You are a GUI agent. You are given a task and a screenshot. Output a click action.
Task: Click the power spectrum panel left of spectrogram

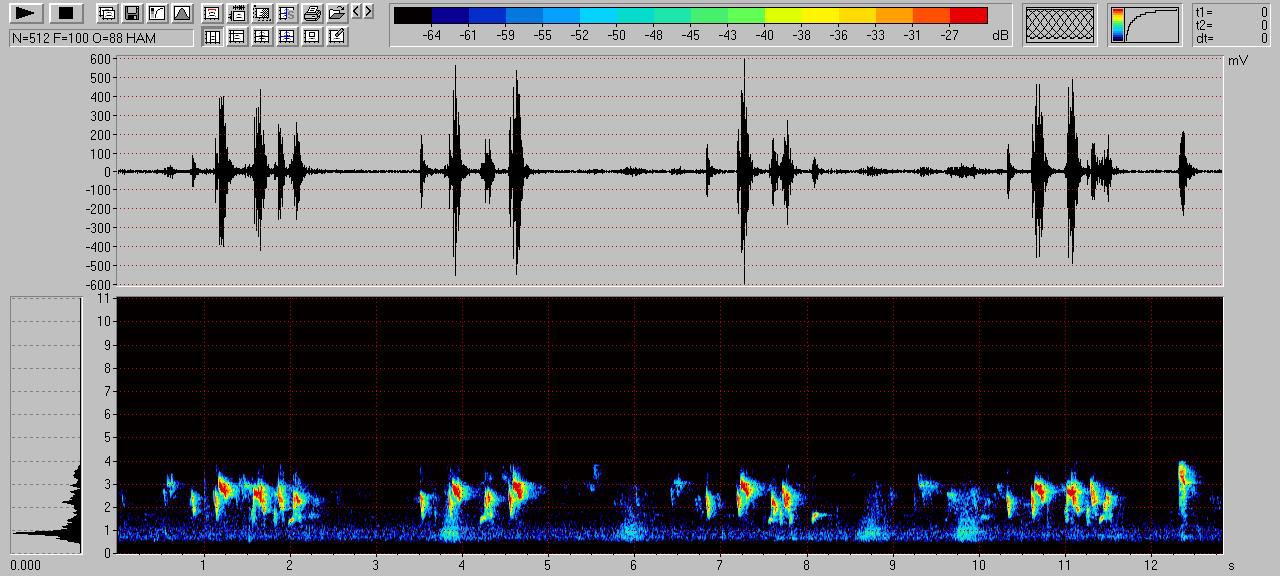(46, 424)
